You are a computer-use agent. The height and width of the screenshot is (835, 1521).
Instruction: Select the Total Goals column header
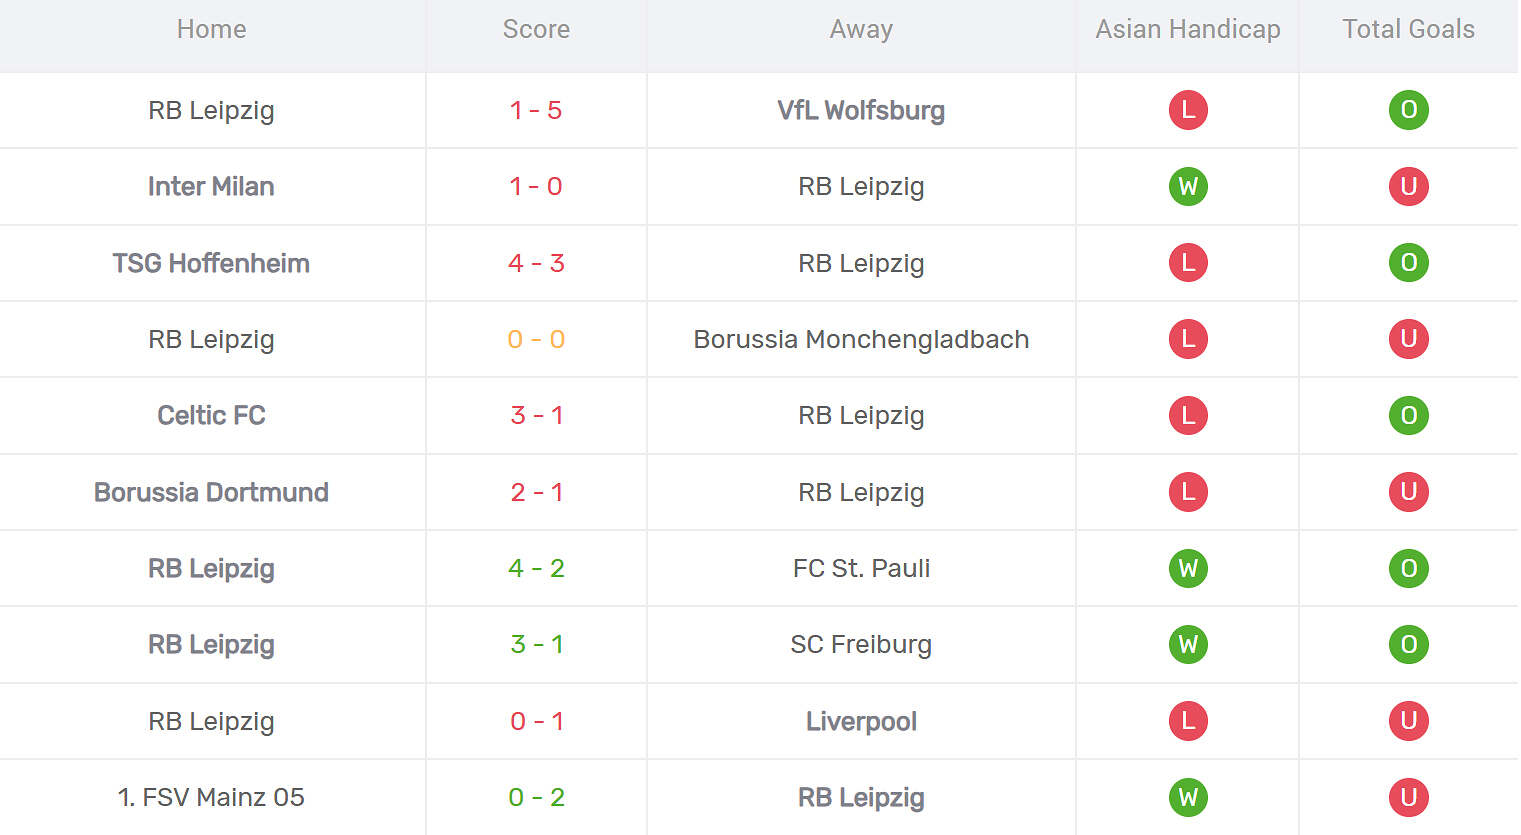1408,30
